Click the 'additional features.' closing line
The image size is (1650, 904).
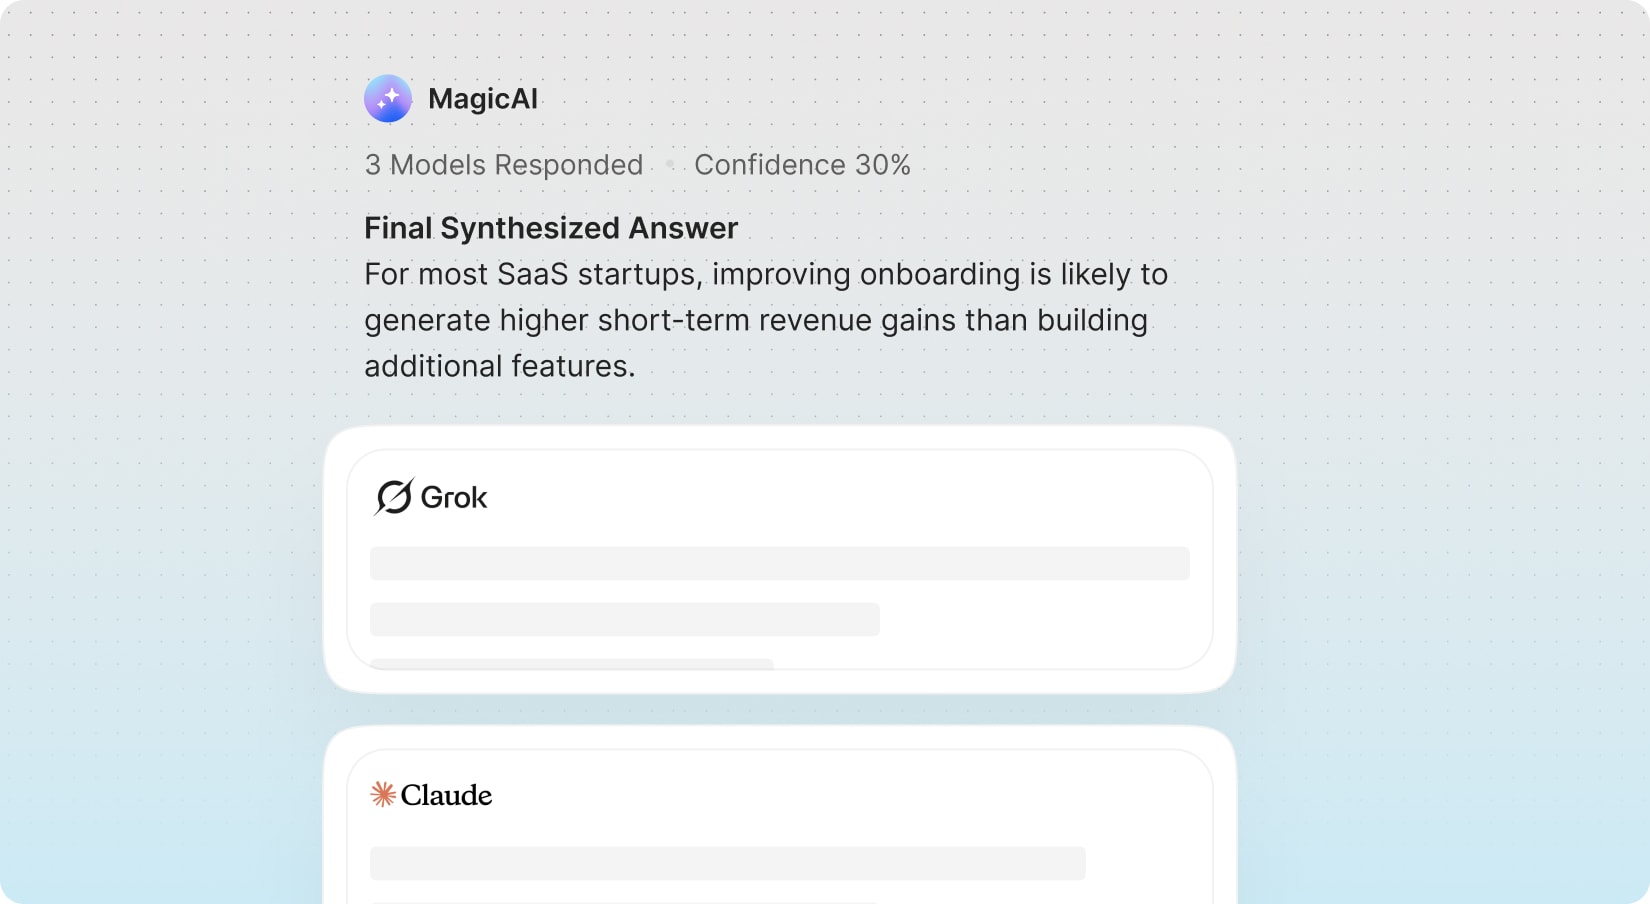[x=500, y=366]
